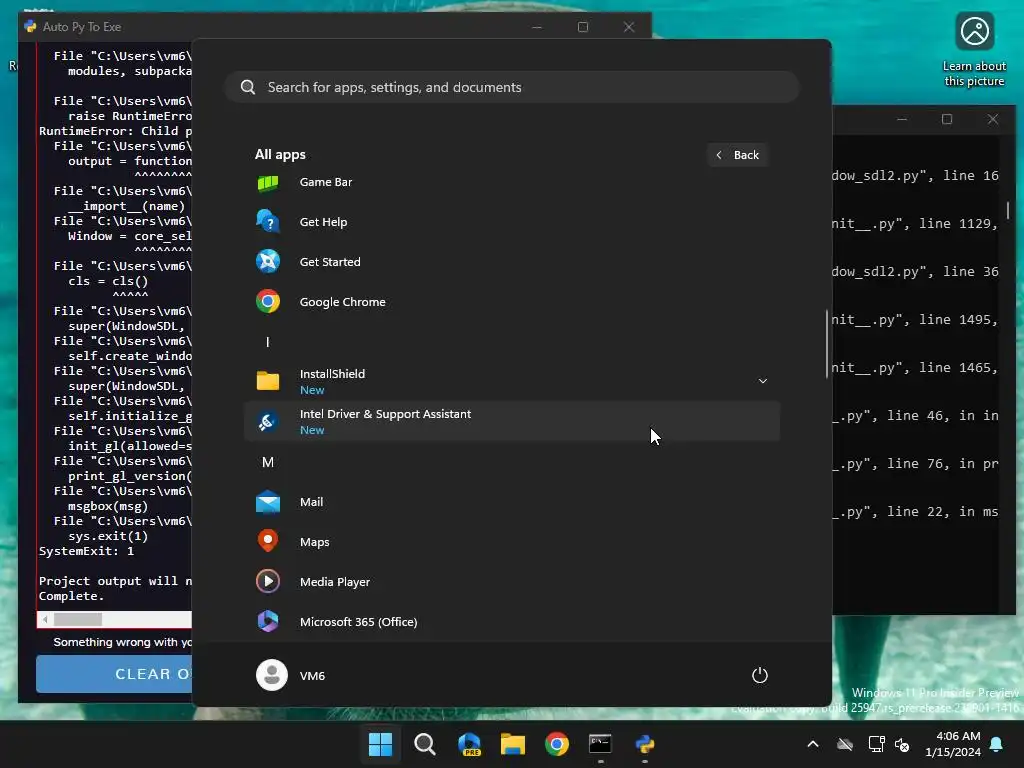Open the InstallShield folder icon
Viewport: 1024px width, 768px height.
click(x=268, y=381)
